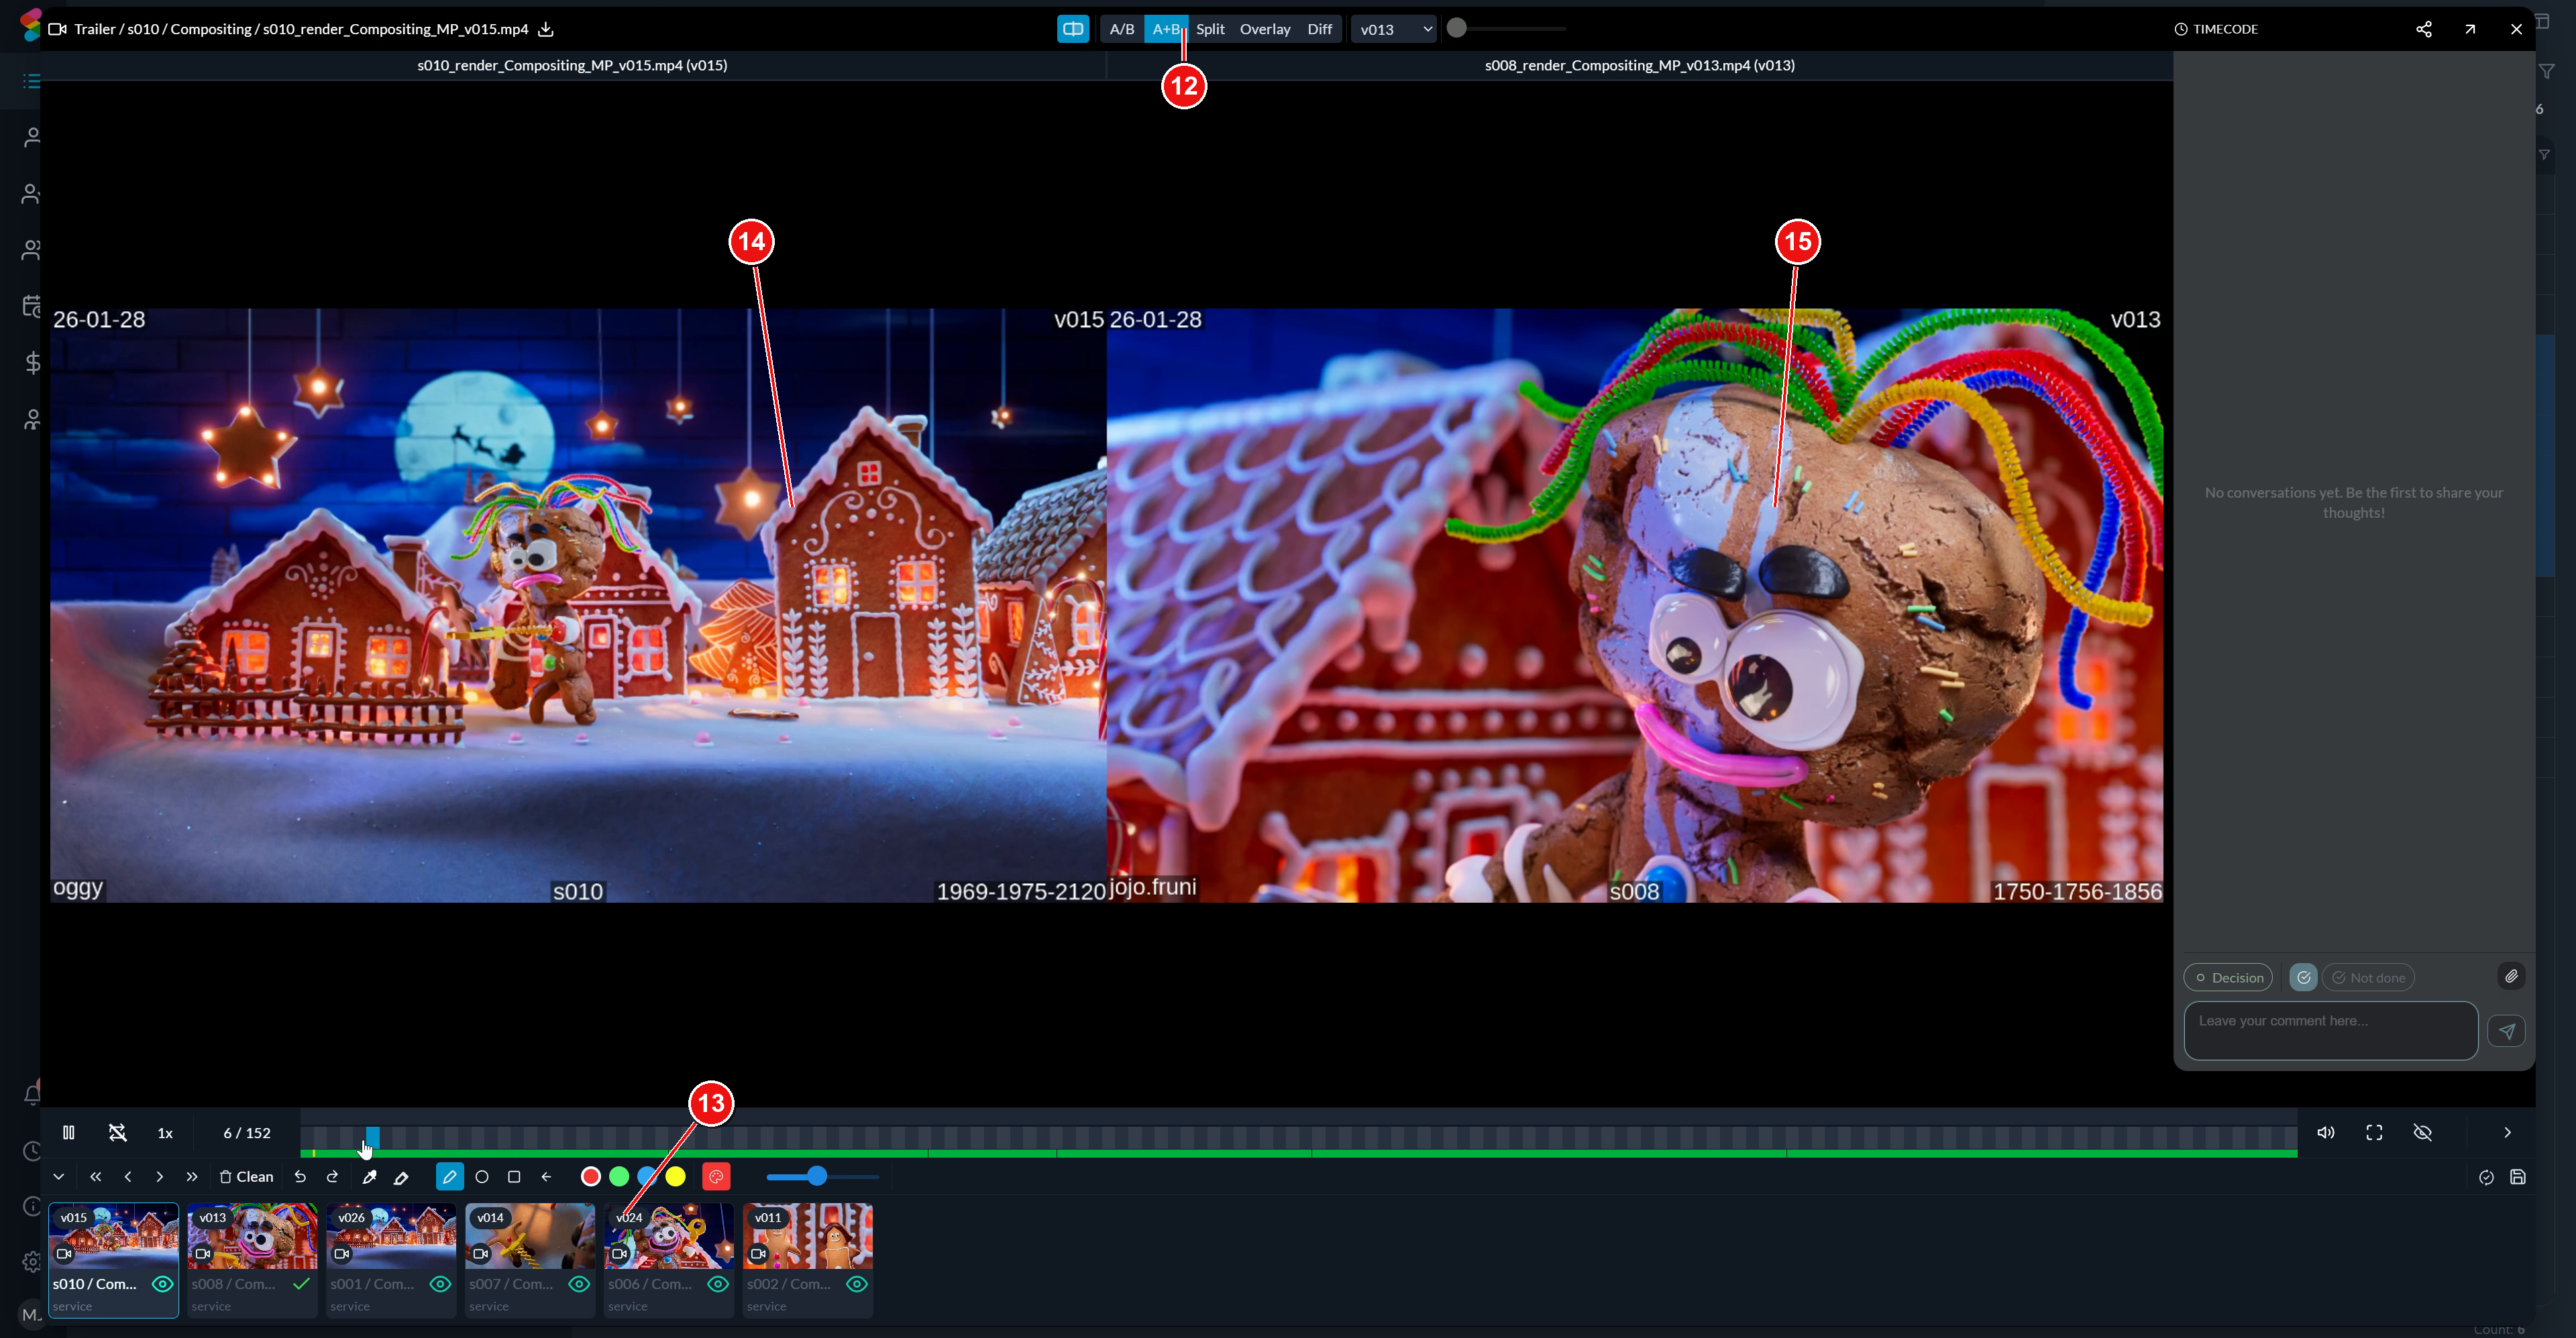Click the 6 / 152 frame counter
The width and height of the screenshot is (2576, 1338).
point(247,1133)
